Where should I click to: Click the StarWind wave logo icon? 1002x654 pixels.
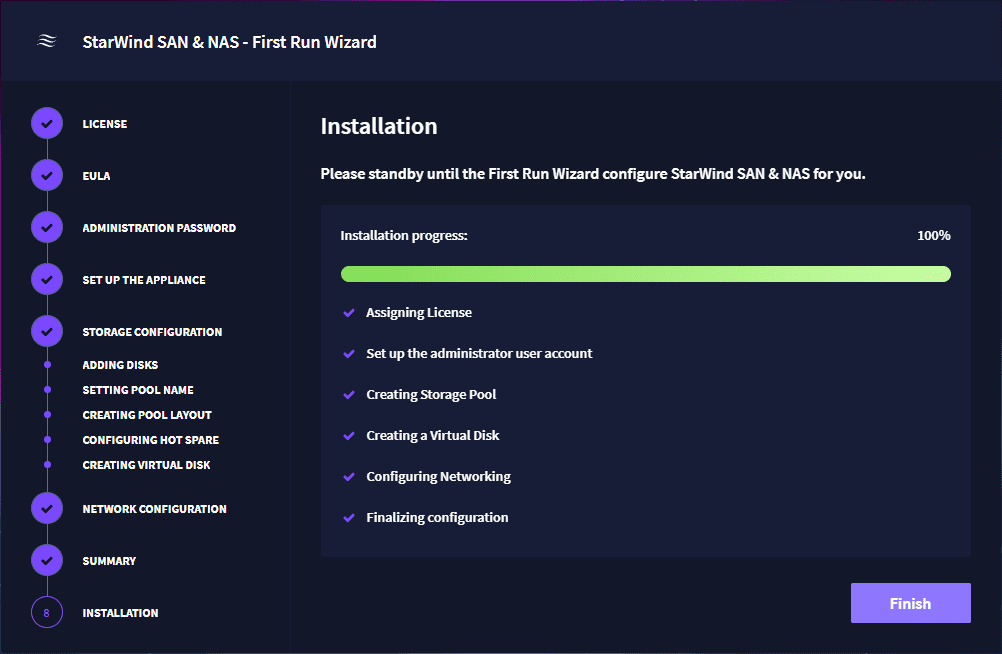coord(47,42)
